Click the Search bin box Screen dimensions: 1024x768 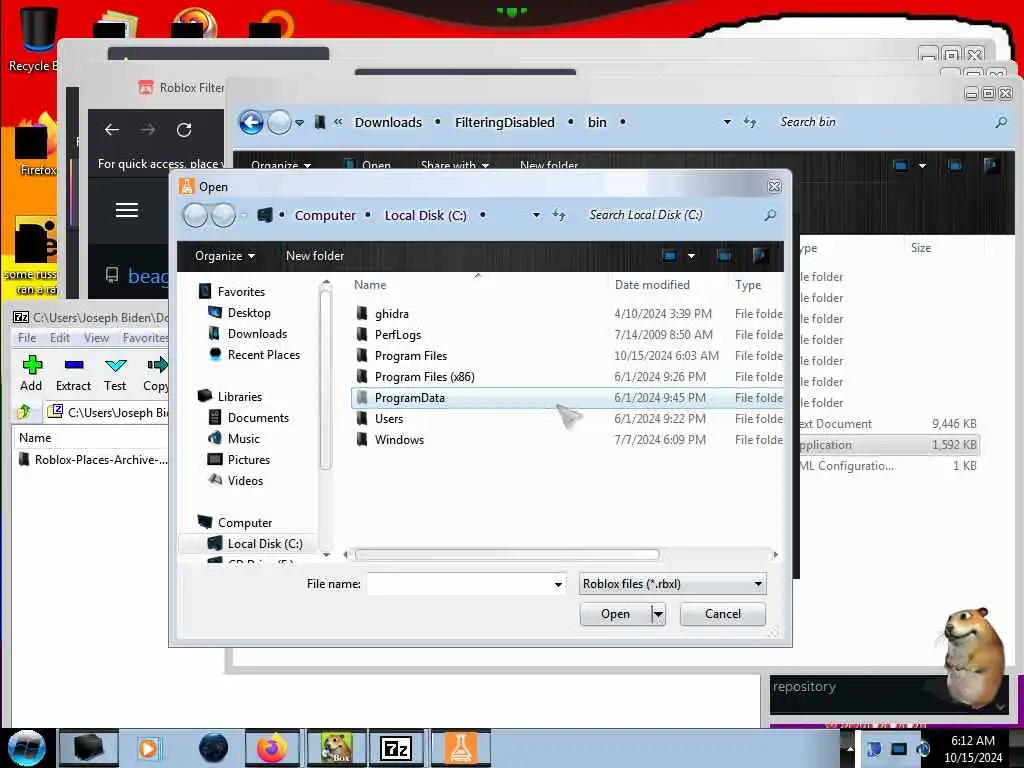click(x=882, y=122)
